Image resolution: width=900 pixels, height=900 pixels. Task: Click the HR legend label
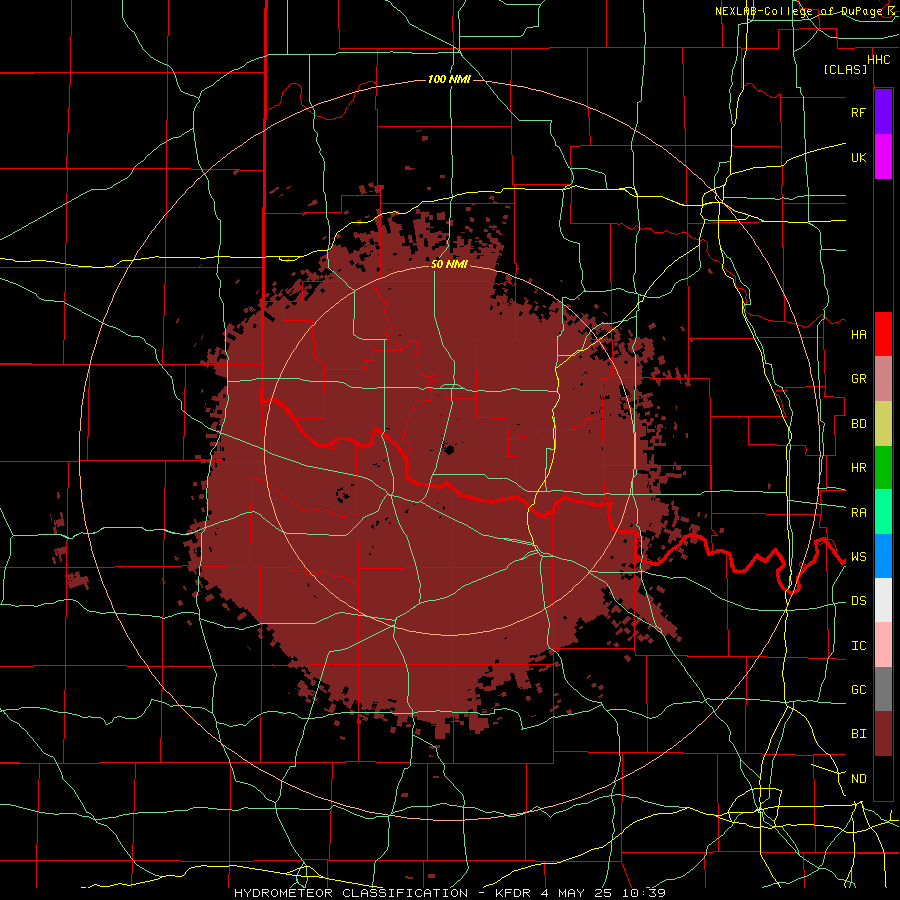pyautogui.click(x=858, y=468)
